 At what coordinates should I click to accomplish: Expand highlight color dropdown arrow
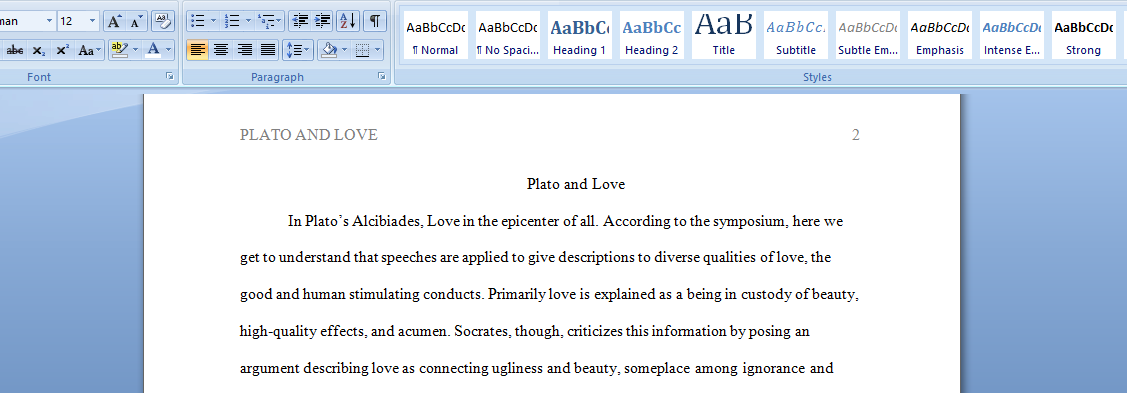point(135,50)
